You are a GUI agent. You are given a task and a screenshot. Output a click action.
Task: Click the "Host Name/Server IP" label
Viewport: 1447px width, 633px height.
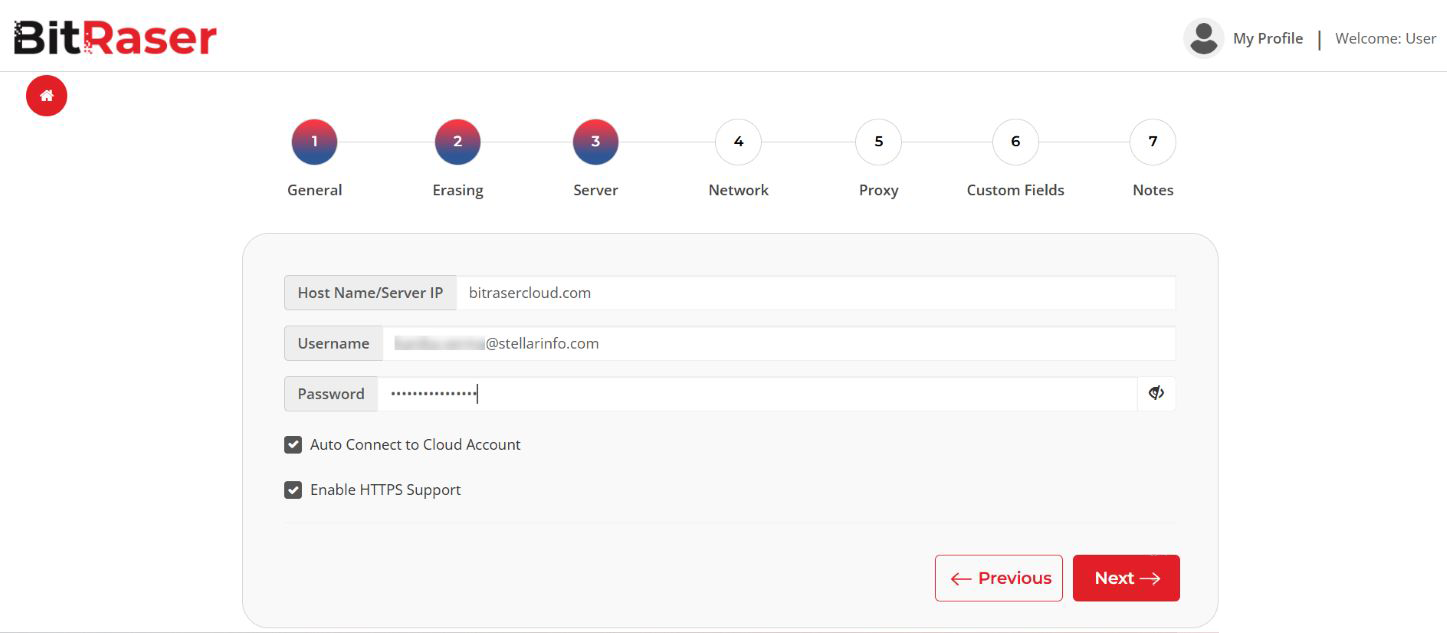click(370, 293)
